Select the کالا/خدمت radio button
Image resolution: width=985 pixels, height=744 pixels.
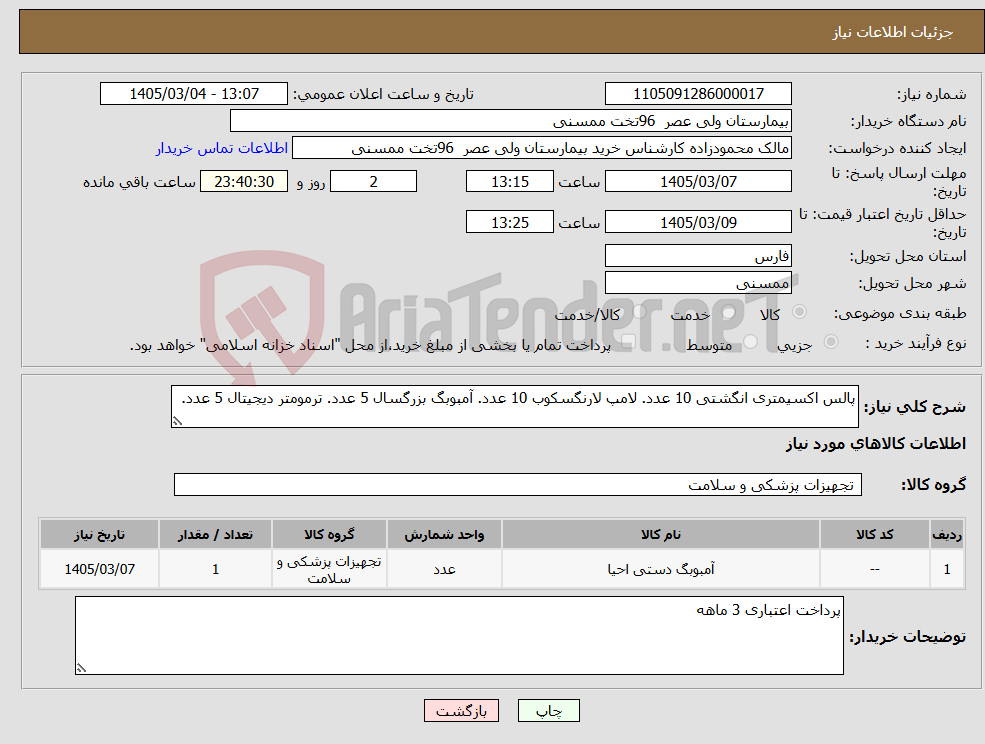click(x=639, y=312)
